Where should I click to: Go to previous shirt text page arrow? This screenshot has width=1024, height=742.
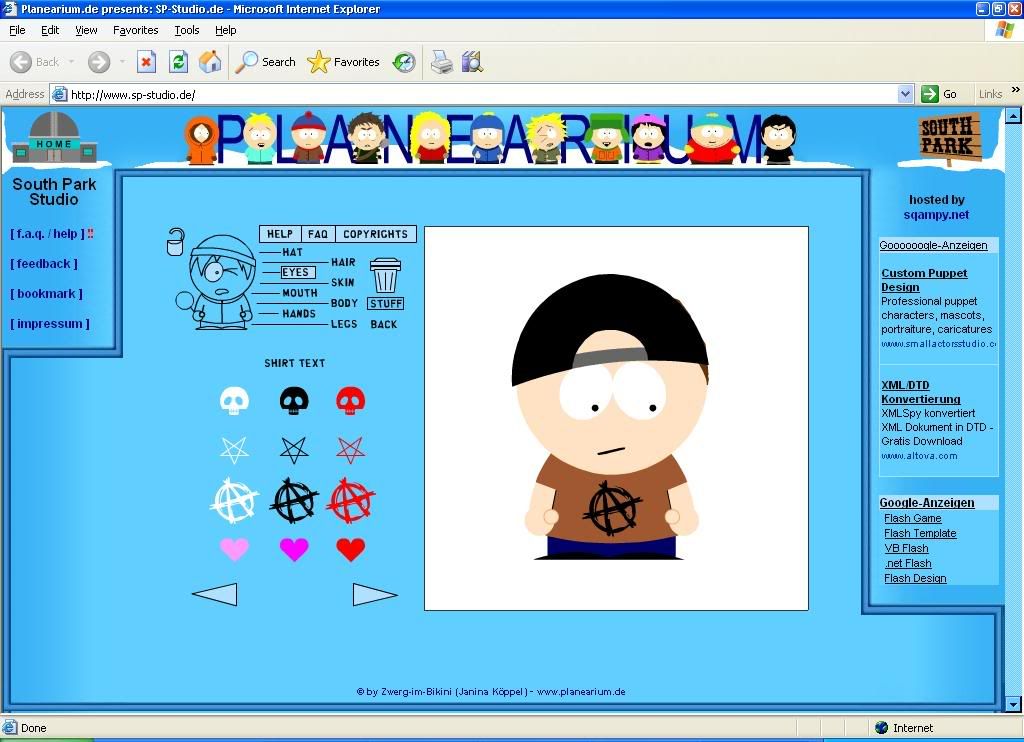point(215,594)
